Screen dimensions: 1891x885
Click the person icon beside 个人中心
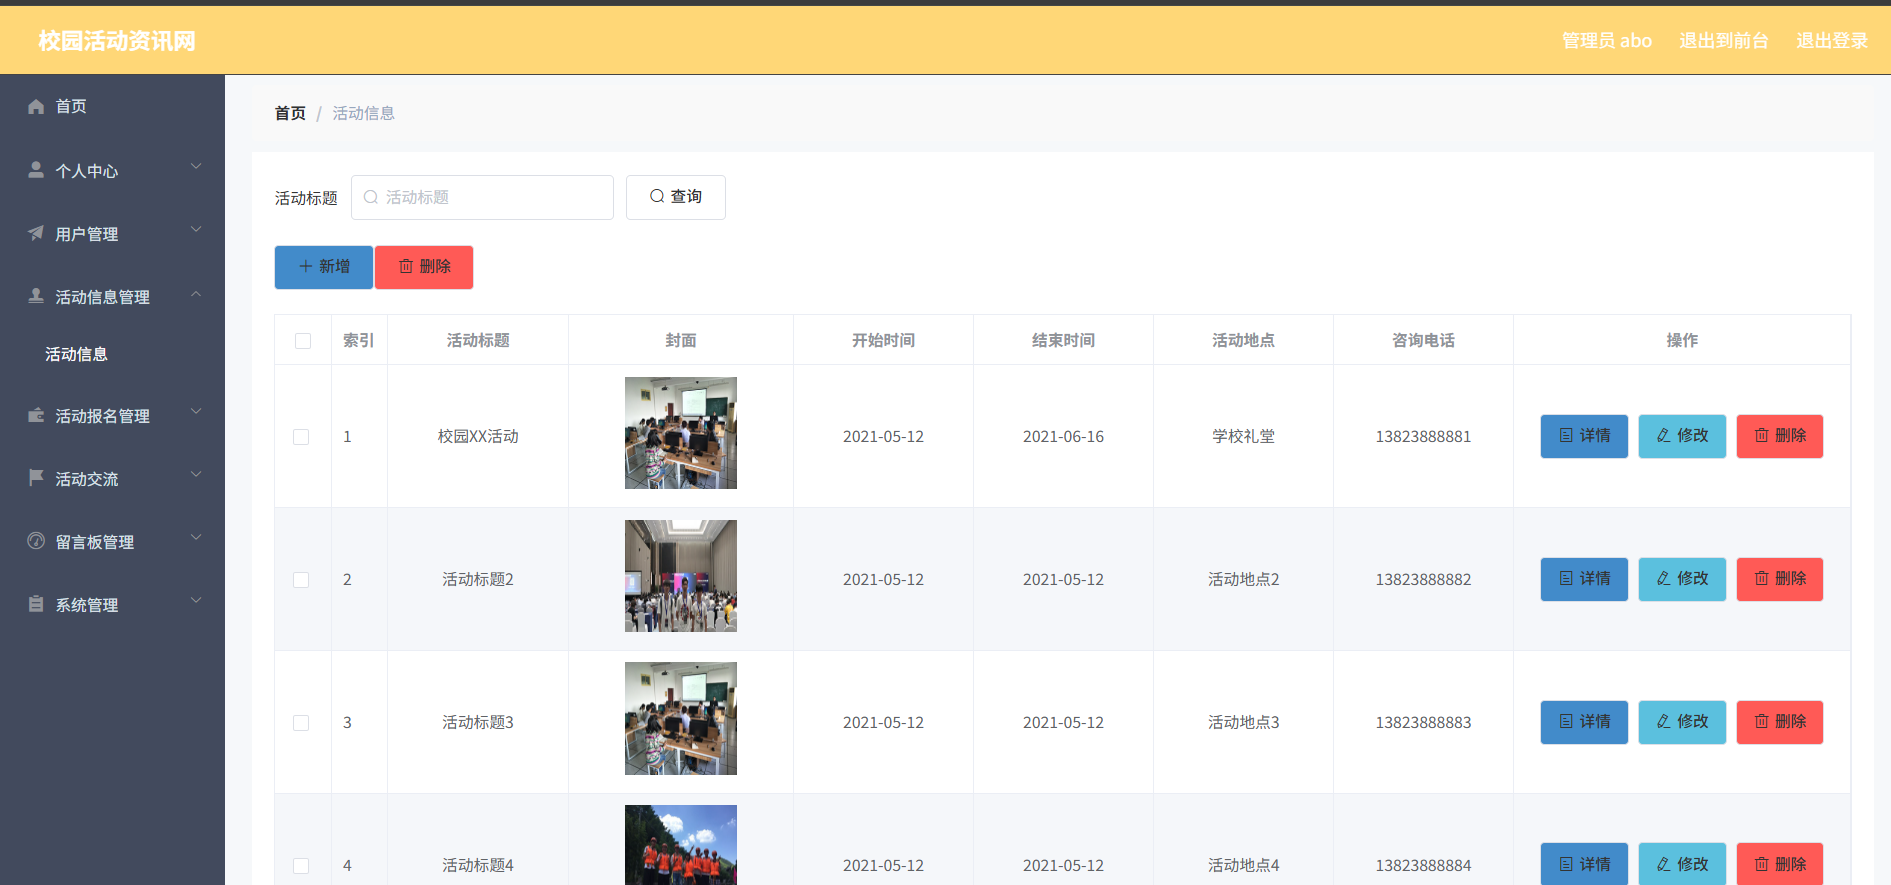[36, 170]
